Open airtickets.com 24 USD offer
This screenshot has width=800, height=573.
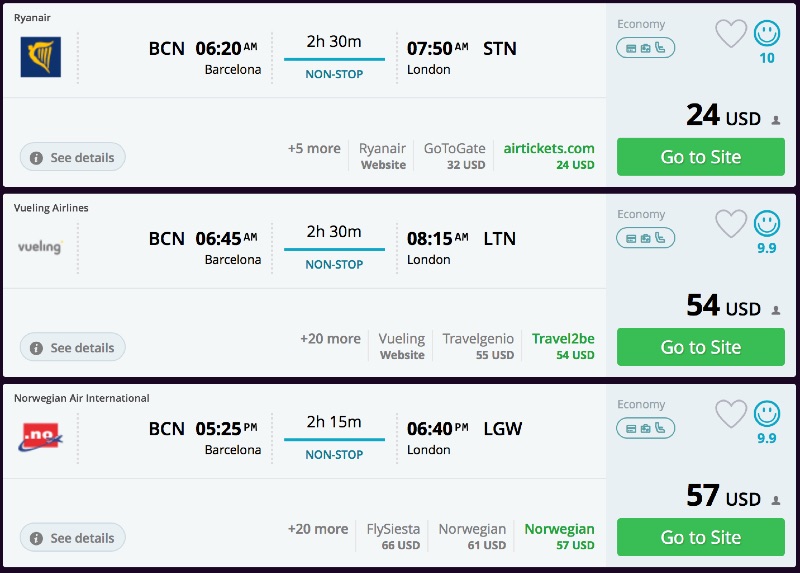click(549, 156)
